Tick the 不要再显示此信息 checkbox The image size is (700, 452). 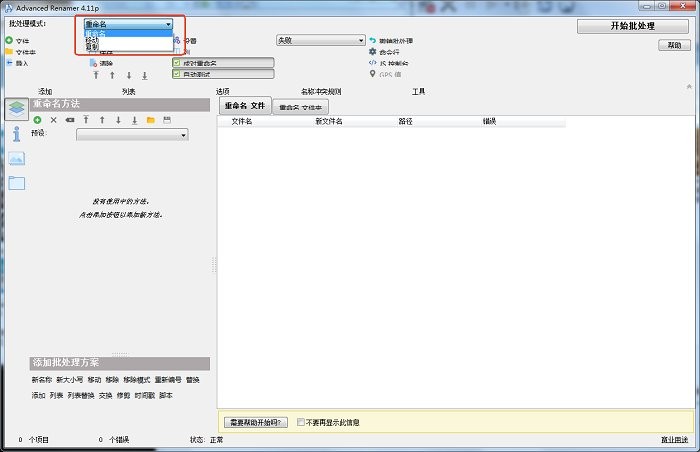pos(301,422)
